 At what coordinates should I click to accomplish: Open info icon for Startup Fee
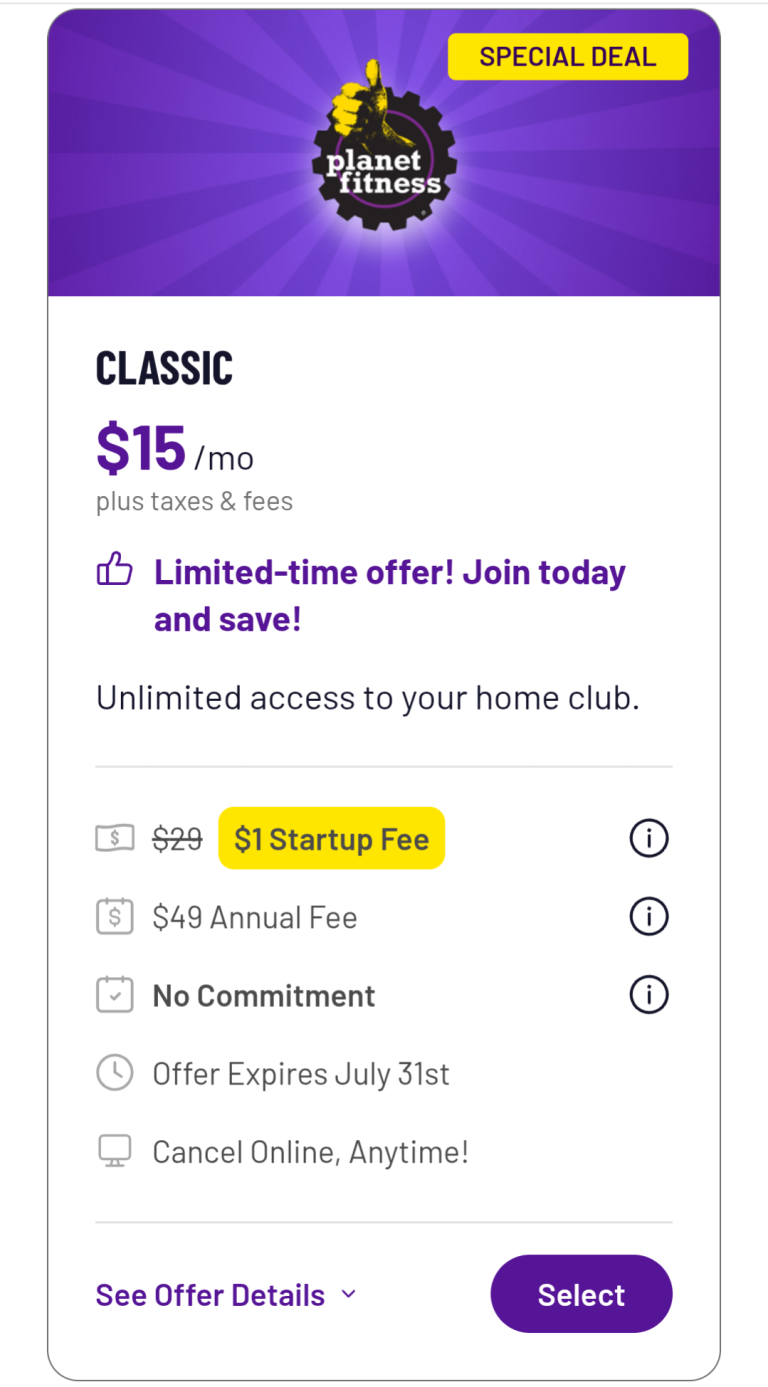click(648, 838)
